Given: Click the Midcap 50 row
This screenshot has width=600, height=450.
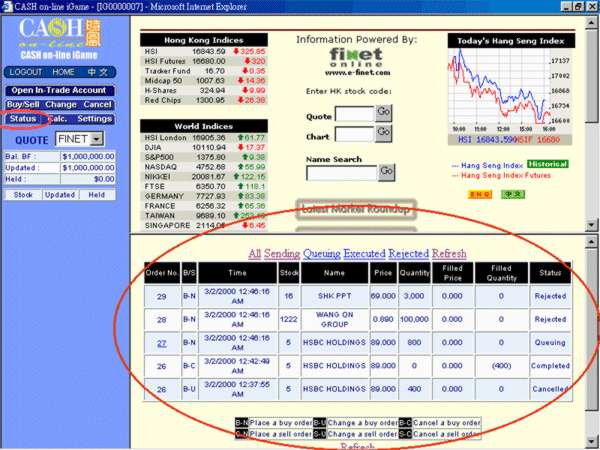Looking at the screenshot, I should point(205,81).
